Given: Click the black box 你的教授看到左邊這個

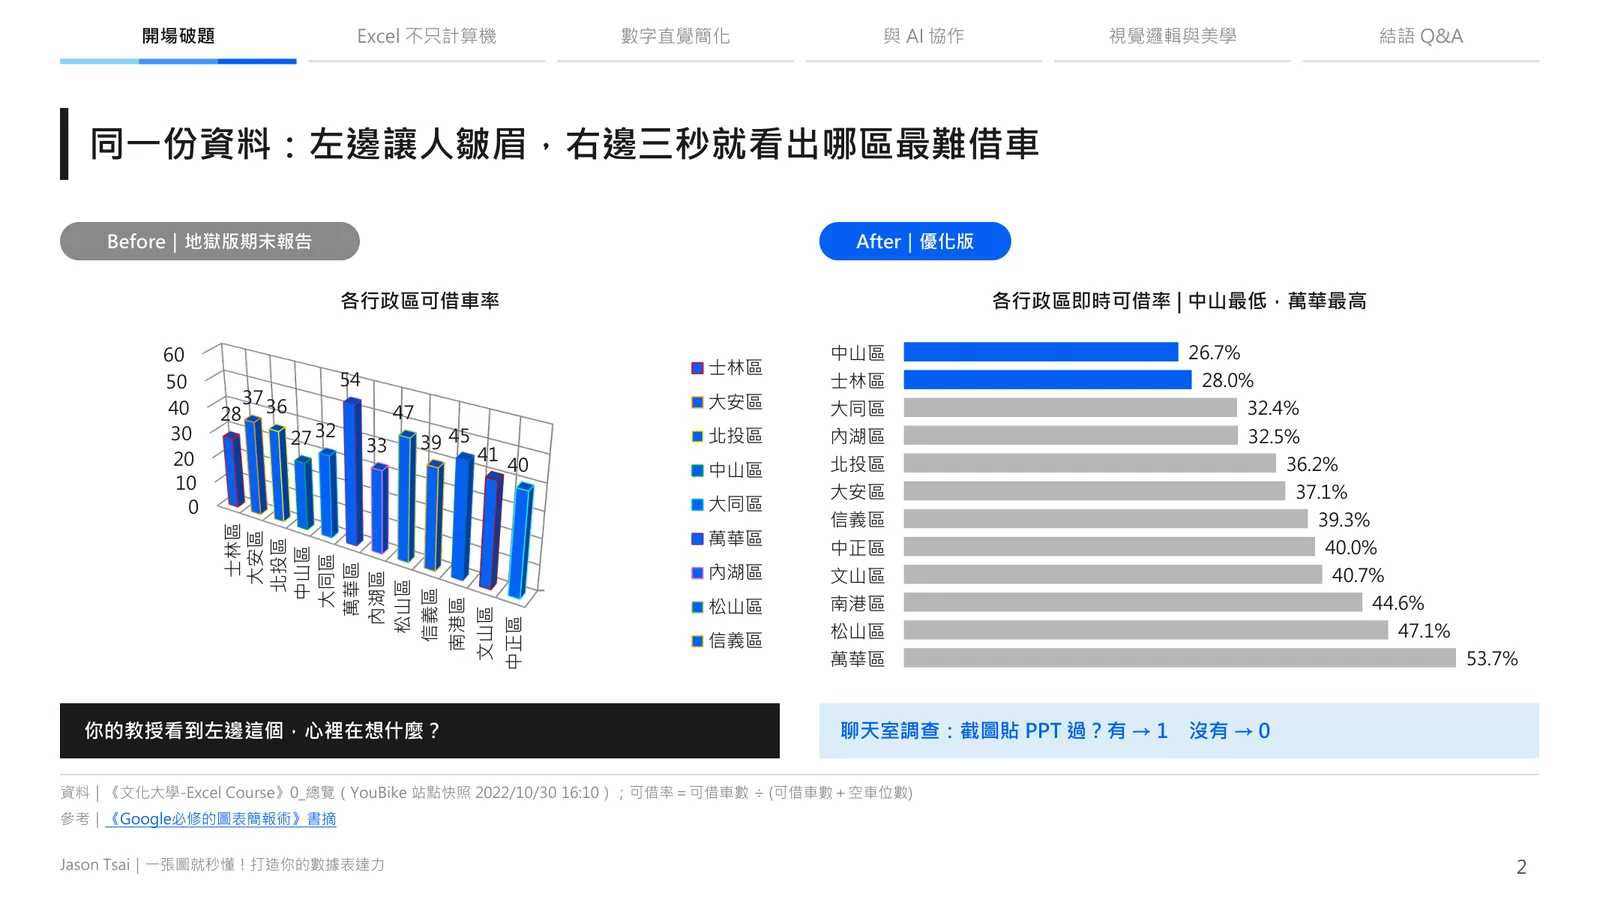Looking at the screenshot, I should click(x=420, y=731).
